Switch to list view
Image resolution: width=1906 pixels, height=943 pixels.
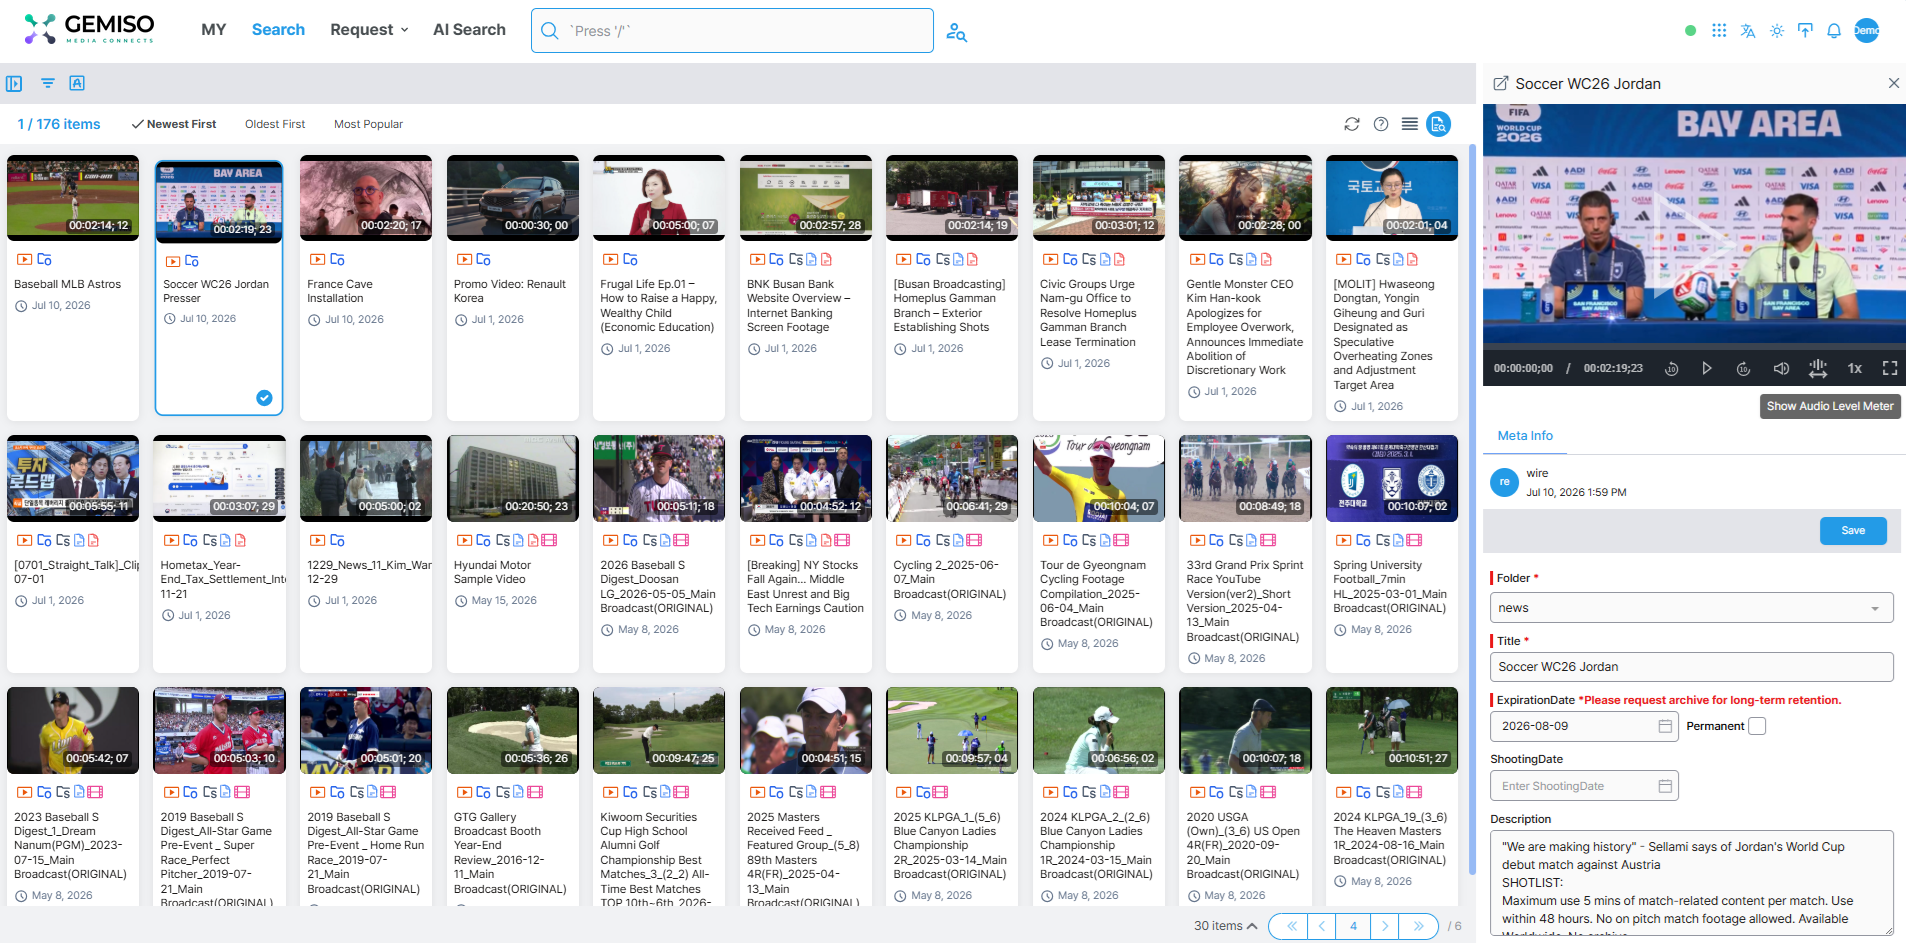[1410, 124]
